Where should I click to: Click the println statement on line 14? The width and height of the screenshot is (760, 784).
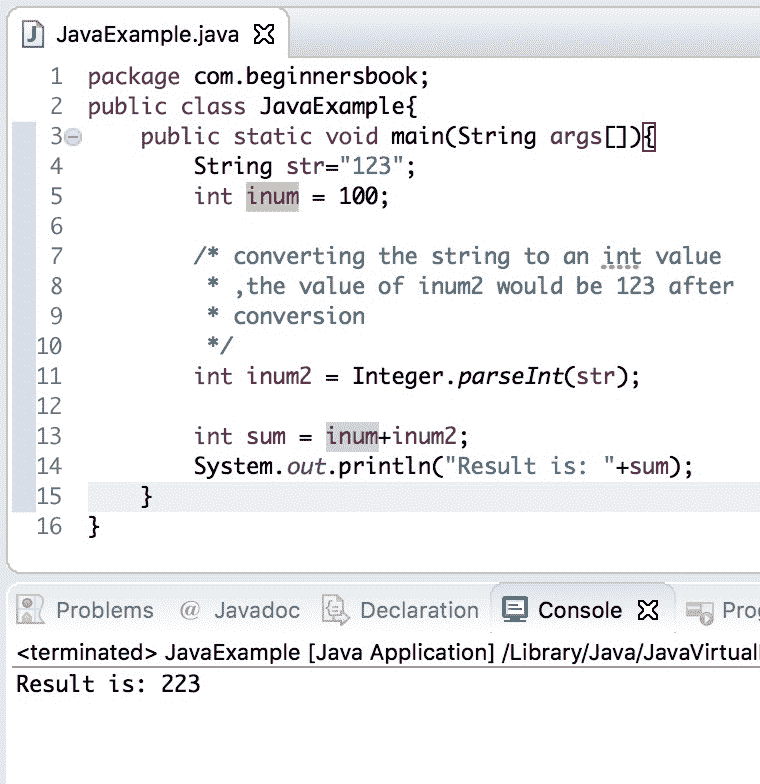click(x=443, y=466)
